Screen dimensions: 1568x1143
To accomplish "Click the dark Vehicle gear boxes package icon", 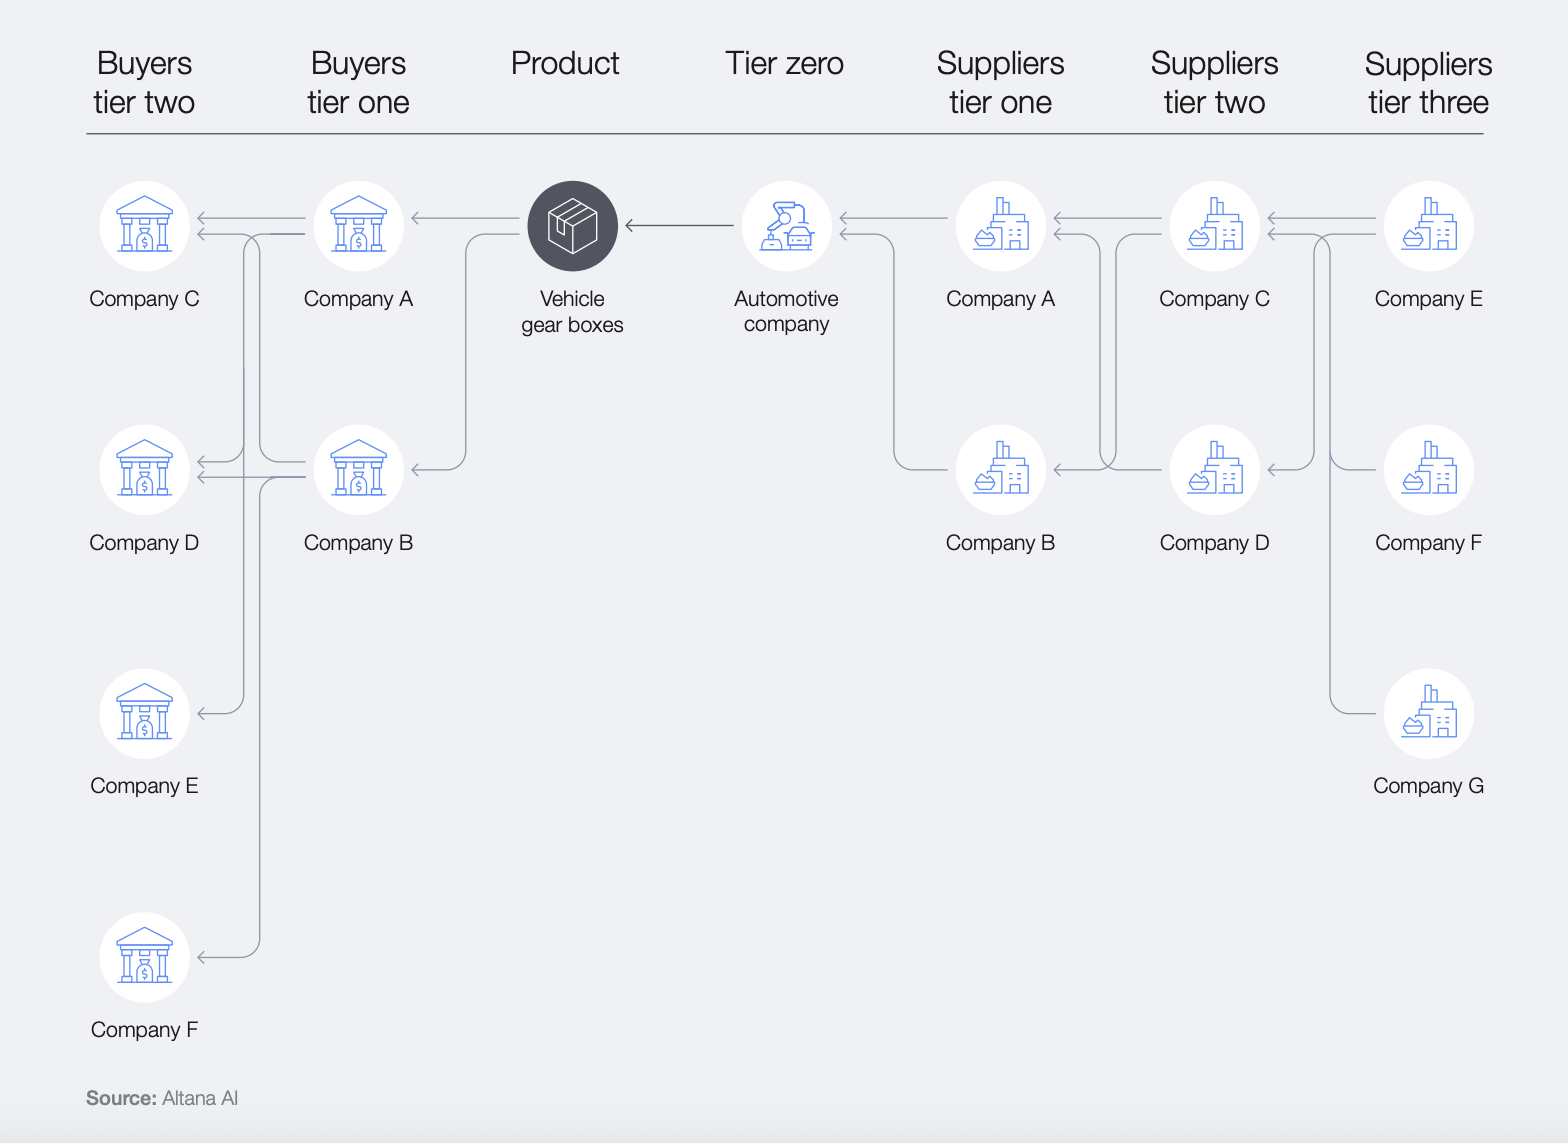I will [573, 226].
